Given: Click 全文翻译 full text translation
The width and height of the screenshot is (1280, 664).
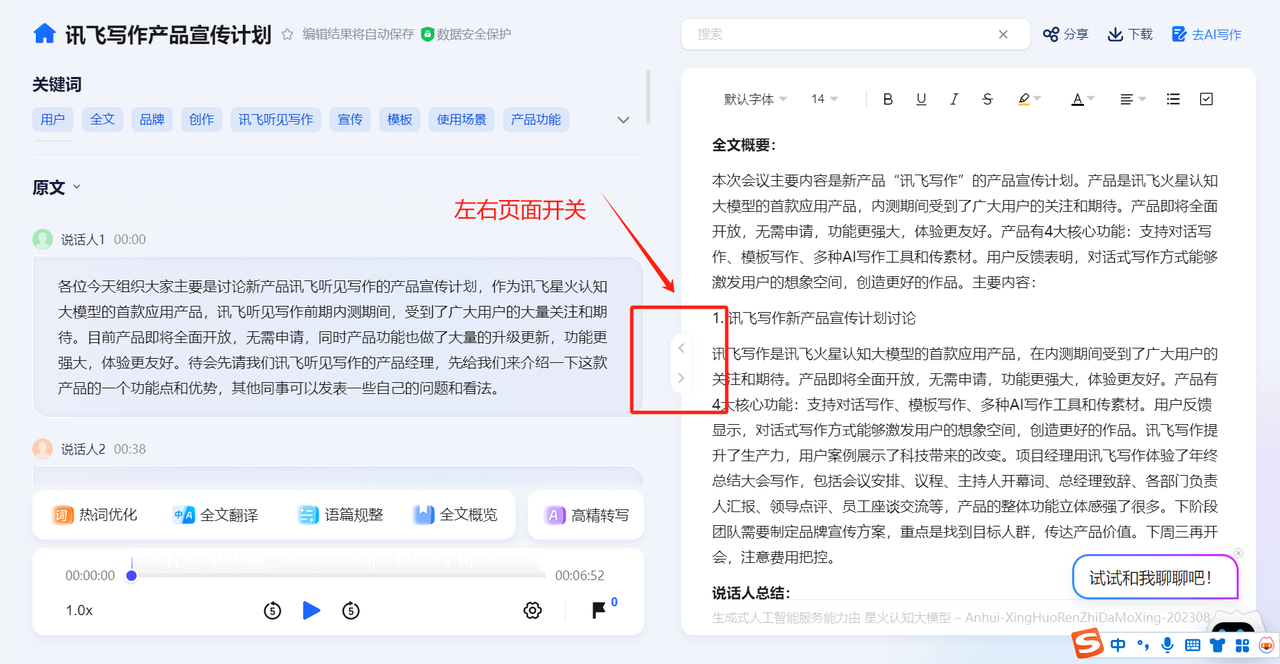Looking at the screenshot, I should click(x=215, y=515).
